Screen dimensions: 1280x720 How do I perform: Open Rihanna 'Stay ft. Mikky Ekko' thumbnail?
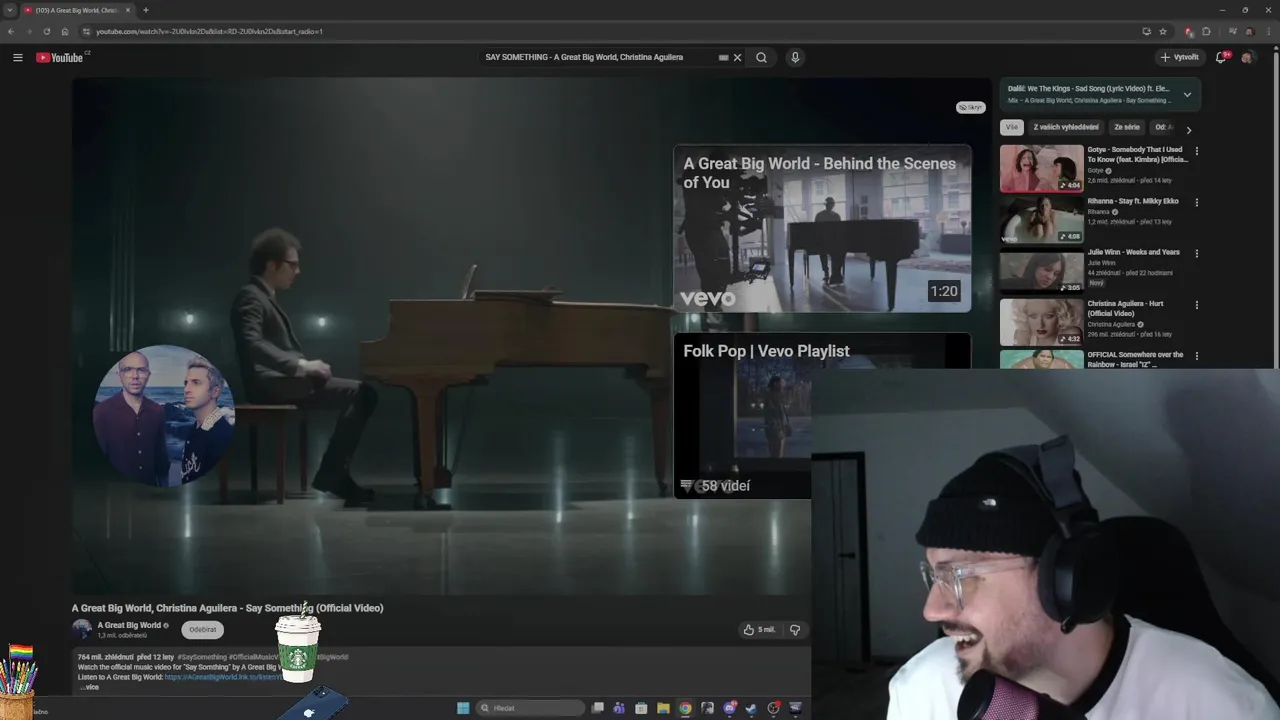coord(1042,219)
